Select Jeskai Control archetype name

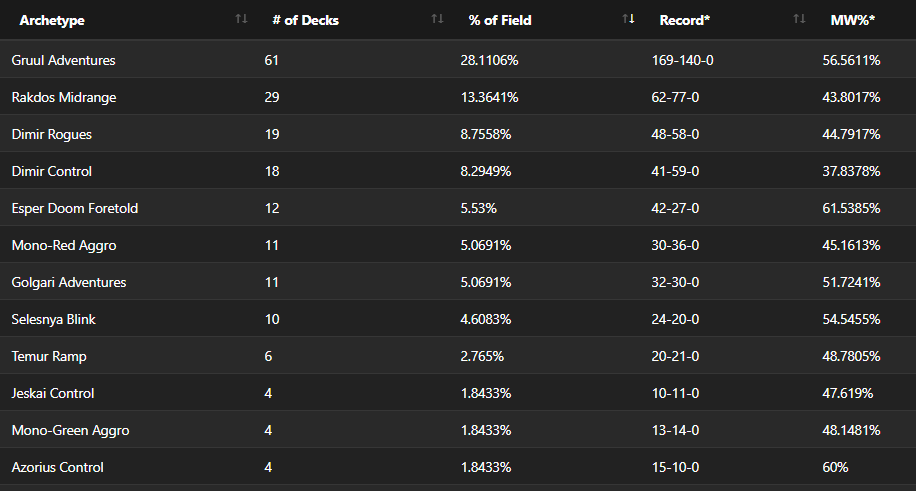click(x=53, y=394)
